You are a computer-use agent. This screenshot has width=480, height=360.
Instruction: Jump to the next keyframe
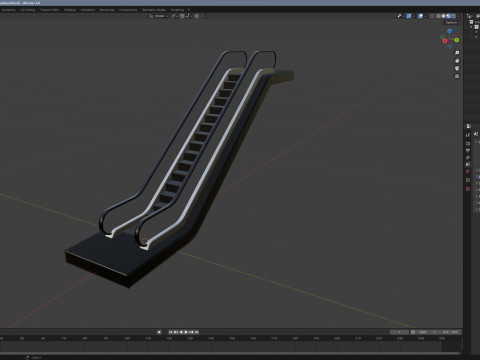pos(191,332)
